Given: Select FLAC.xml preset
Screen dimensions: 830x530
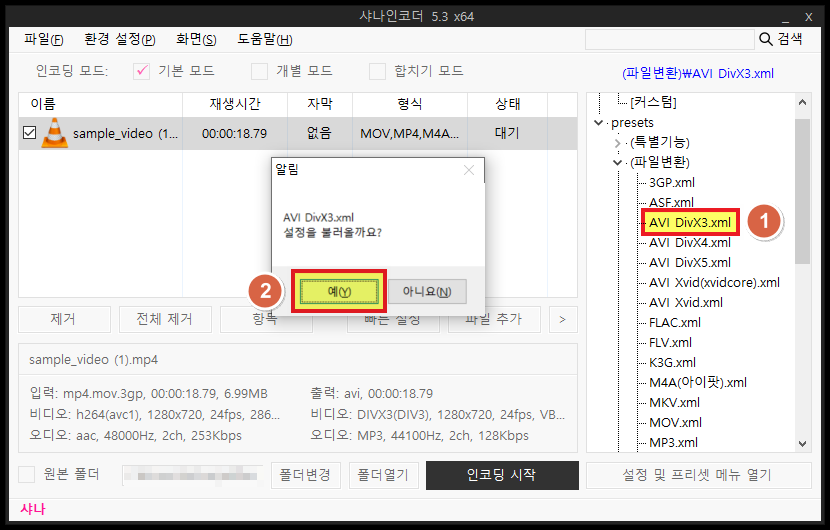Looking at the screenshot, I should point(675,322).
